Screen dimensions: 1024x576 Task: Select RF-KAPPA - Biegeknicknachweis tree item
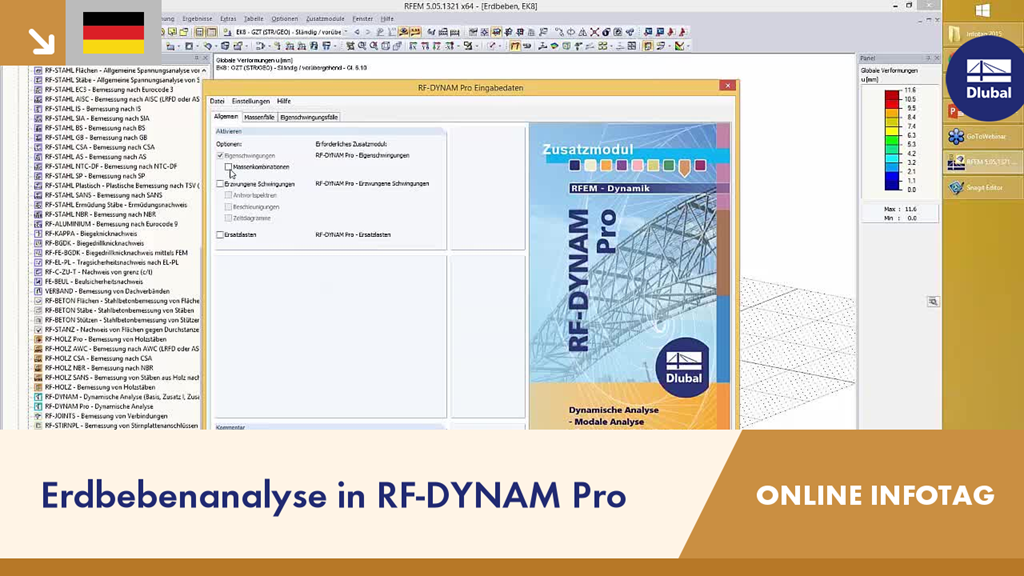click(x=91, y=234)
